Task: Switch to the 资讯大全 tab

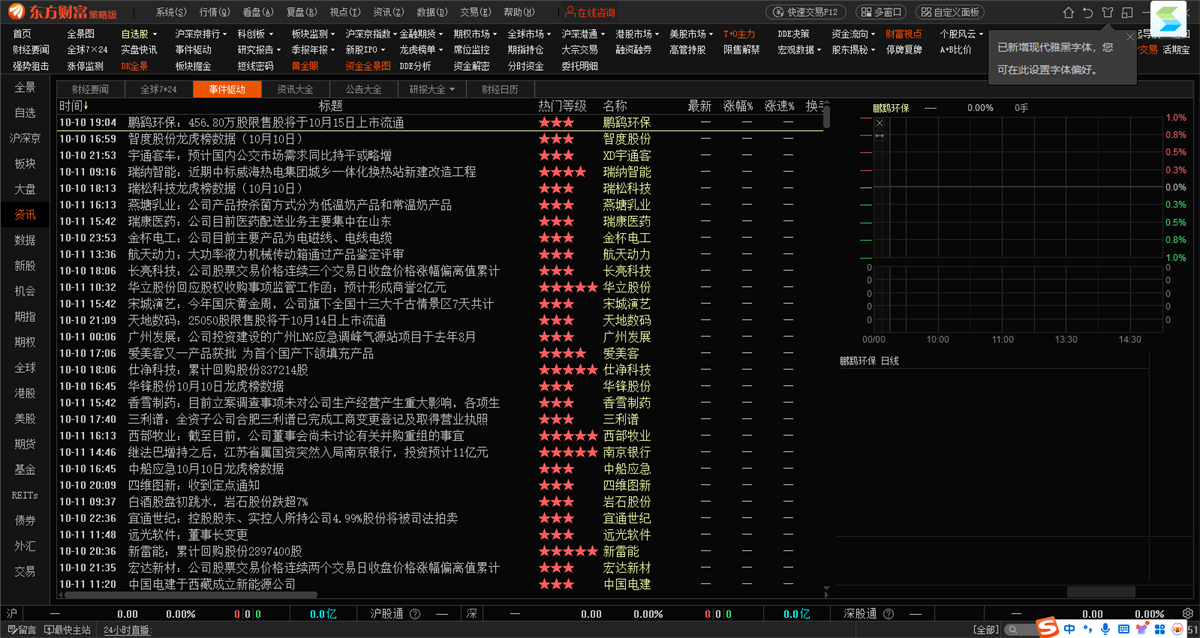Action: click(x=295, y=90)
